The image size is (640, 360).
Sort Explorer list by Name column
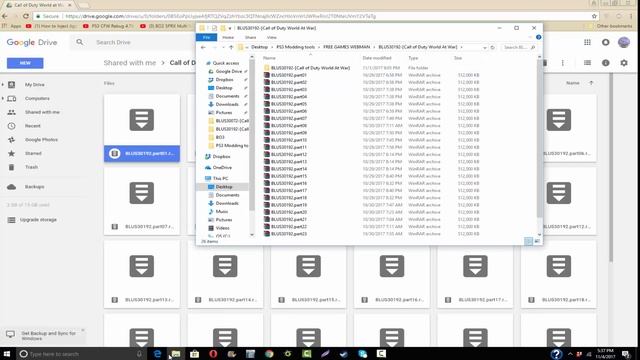tap(269, 58)
